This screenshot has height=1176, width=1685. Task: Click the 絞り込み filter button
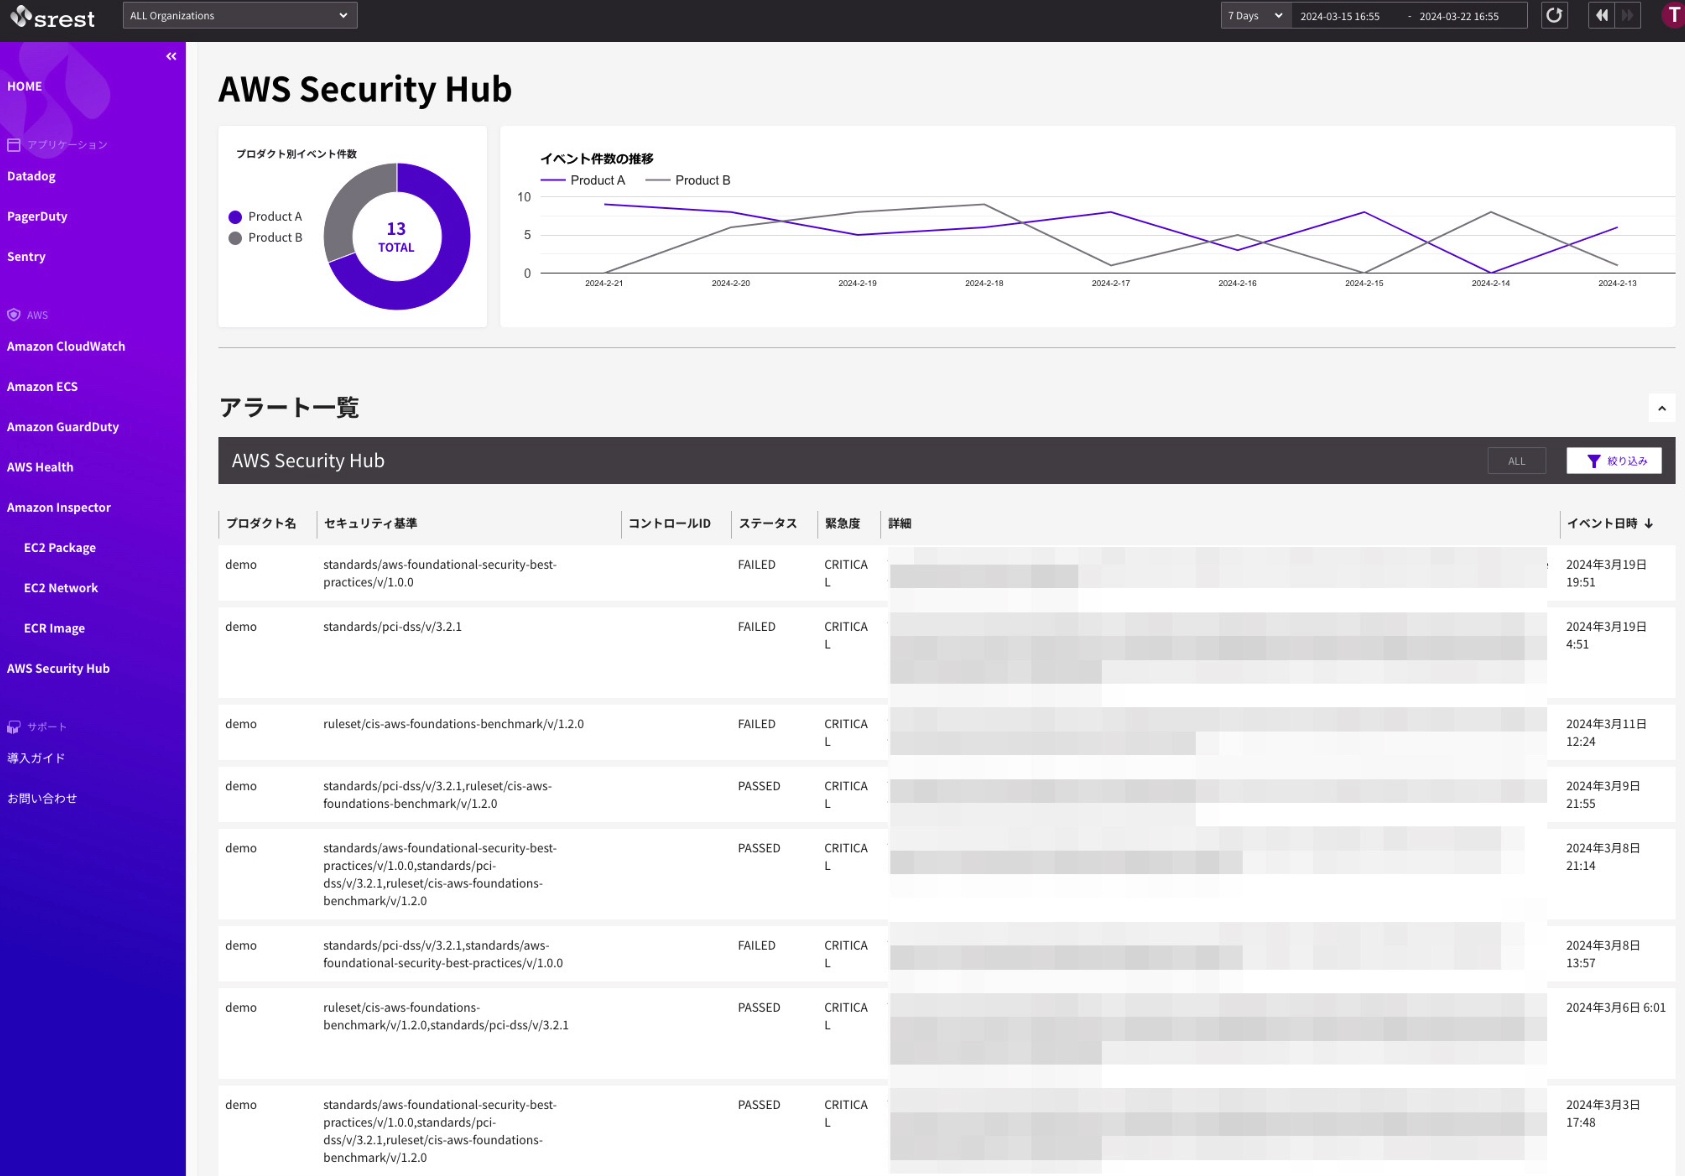pyautogui.click(x=1614, y=461)
